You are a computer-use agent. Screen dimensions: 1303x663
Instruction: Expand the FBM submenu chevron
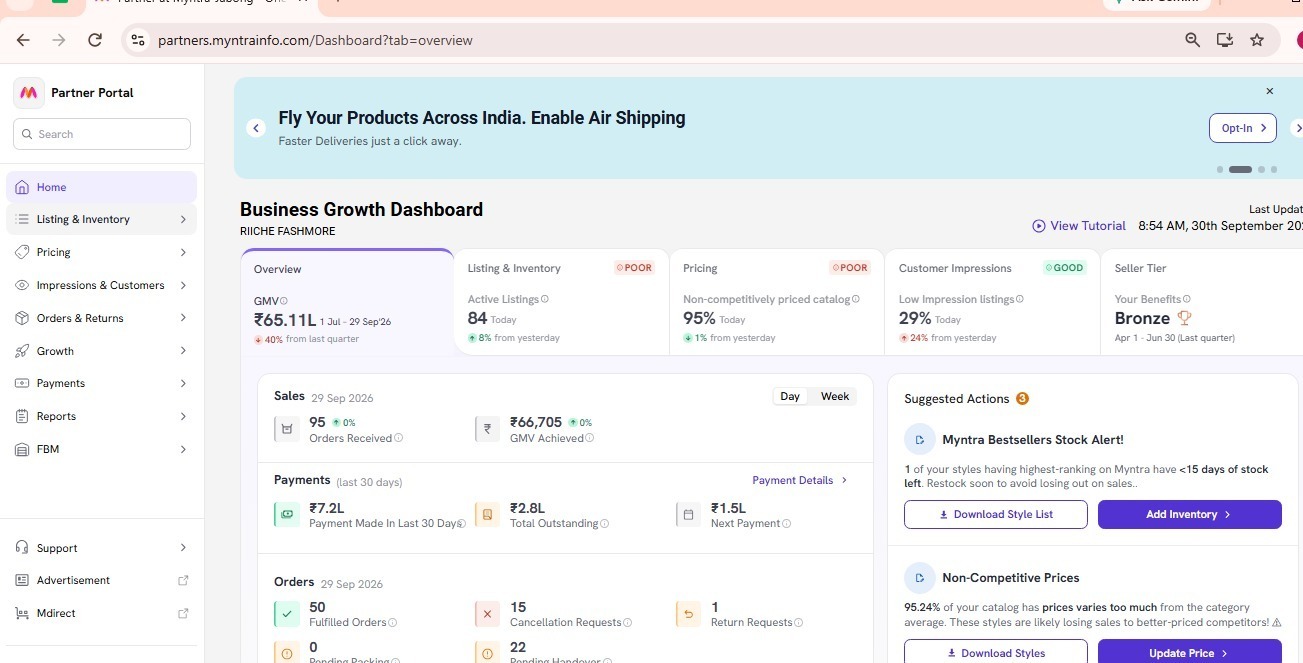(183, 449)
